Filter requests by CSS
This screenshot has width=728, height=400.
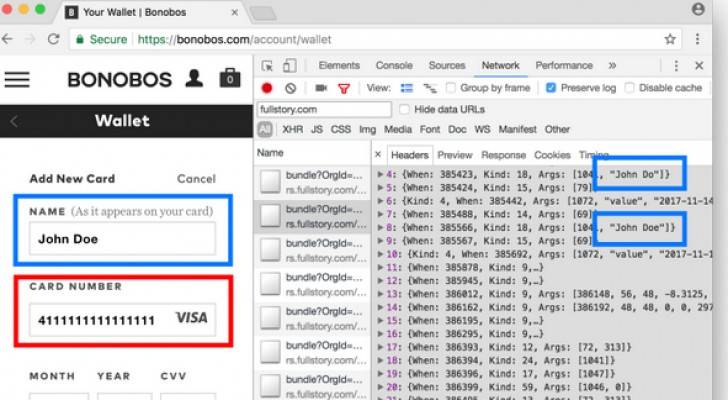tap(341, 129)
